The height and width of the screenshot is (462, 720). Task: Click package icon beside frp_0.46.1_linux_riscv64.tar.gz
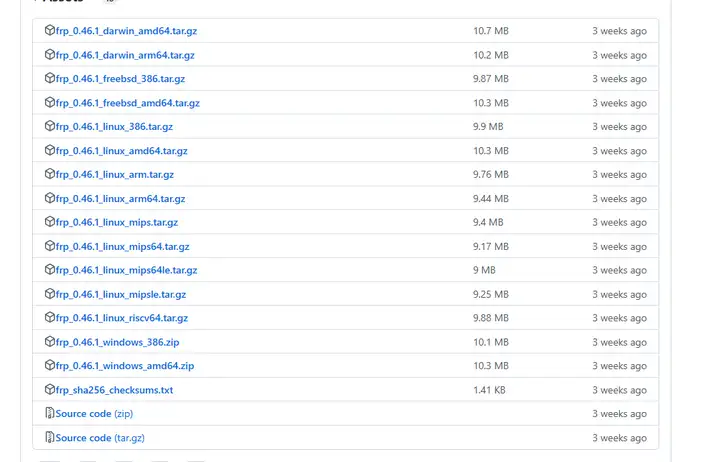pyautogui.click(x=50, y=317)
